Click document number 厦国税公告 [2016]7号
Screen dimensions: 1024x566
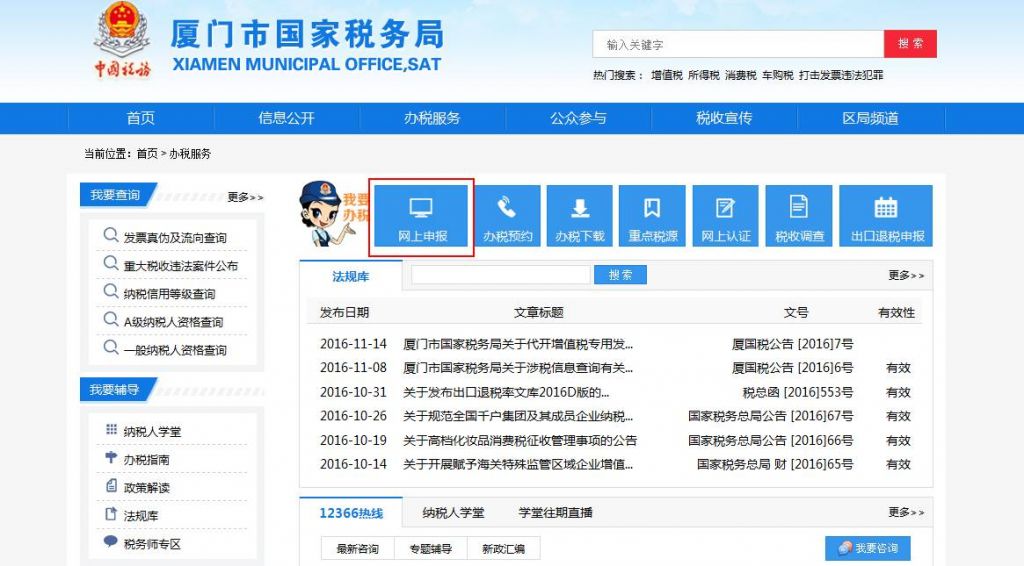(792, 344)
